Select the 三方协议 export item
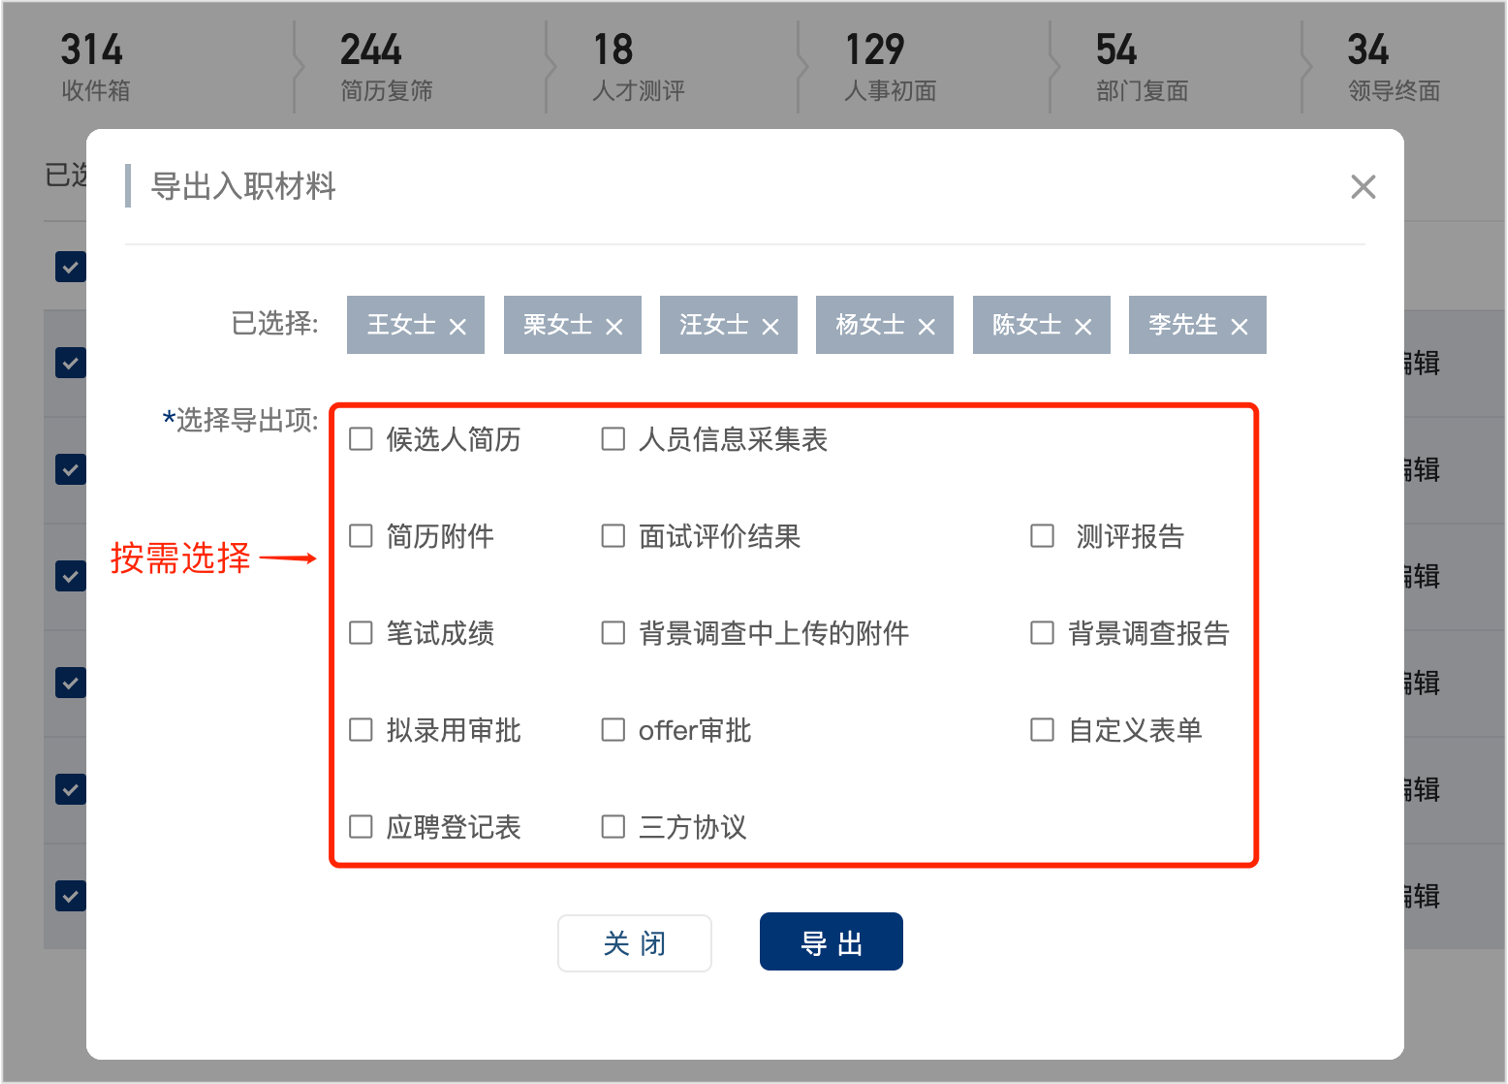The image size is (1508, 1084). click(613, 827)
